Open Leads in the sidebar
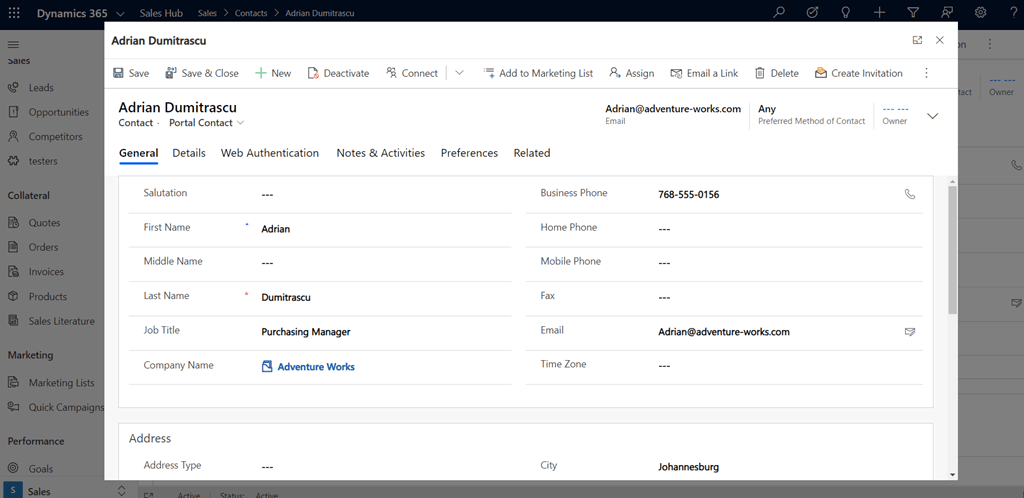This screenshot has height=498, width=1024. pos(40,87)
